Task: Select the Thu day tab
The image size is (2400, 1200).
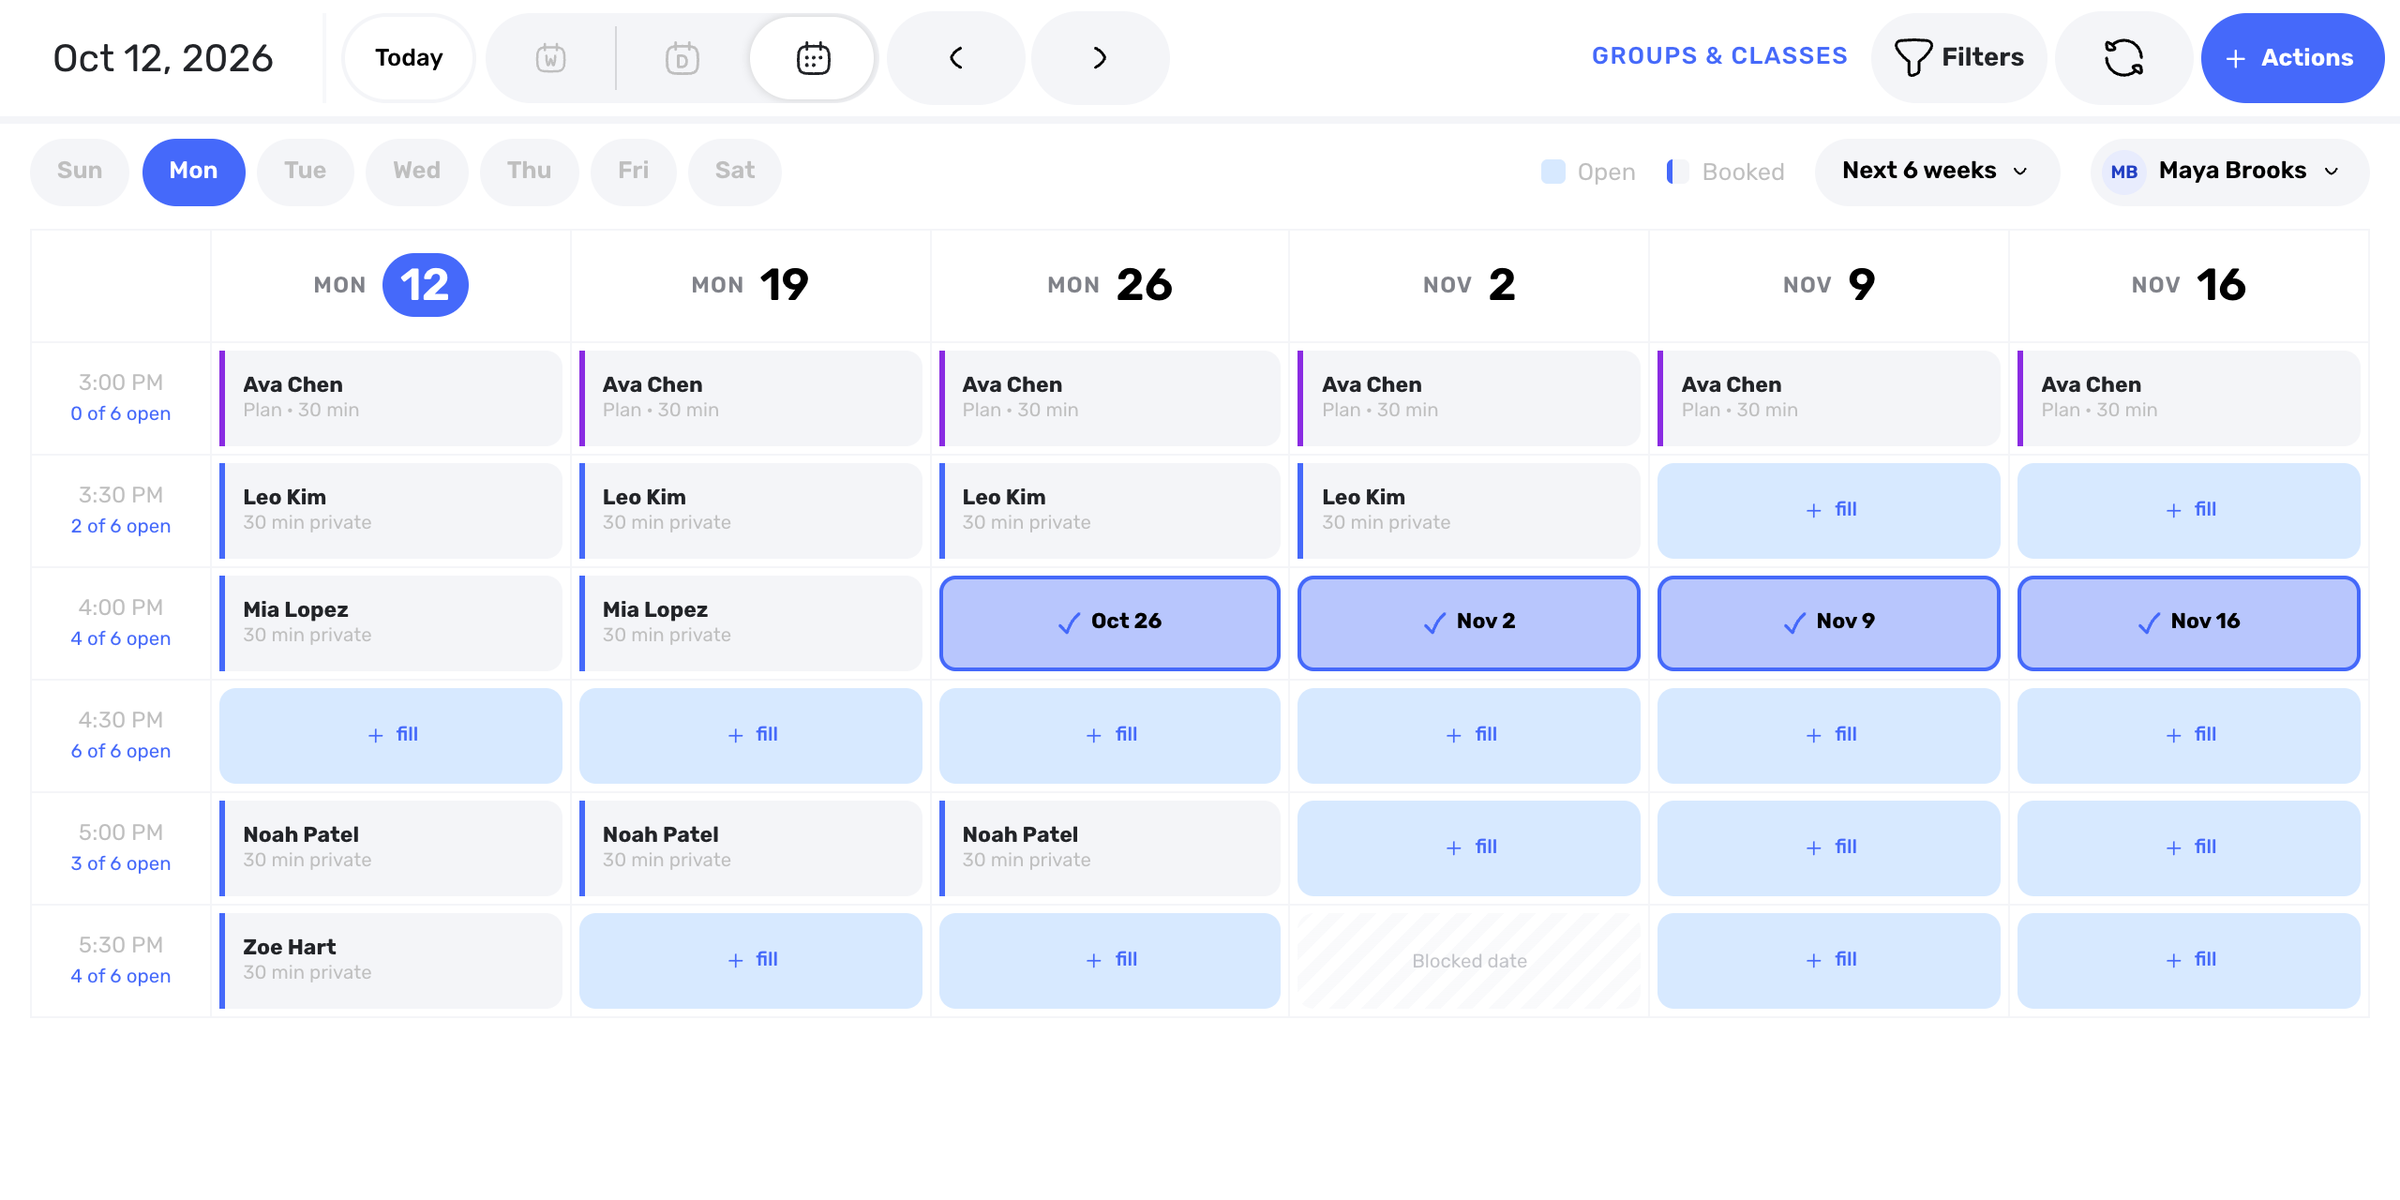Action: click(x=529, y=171)
